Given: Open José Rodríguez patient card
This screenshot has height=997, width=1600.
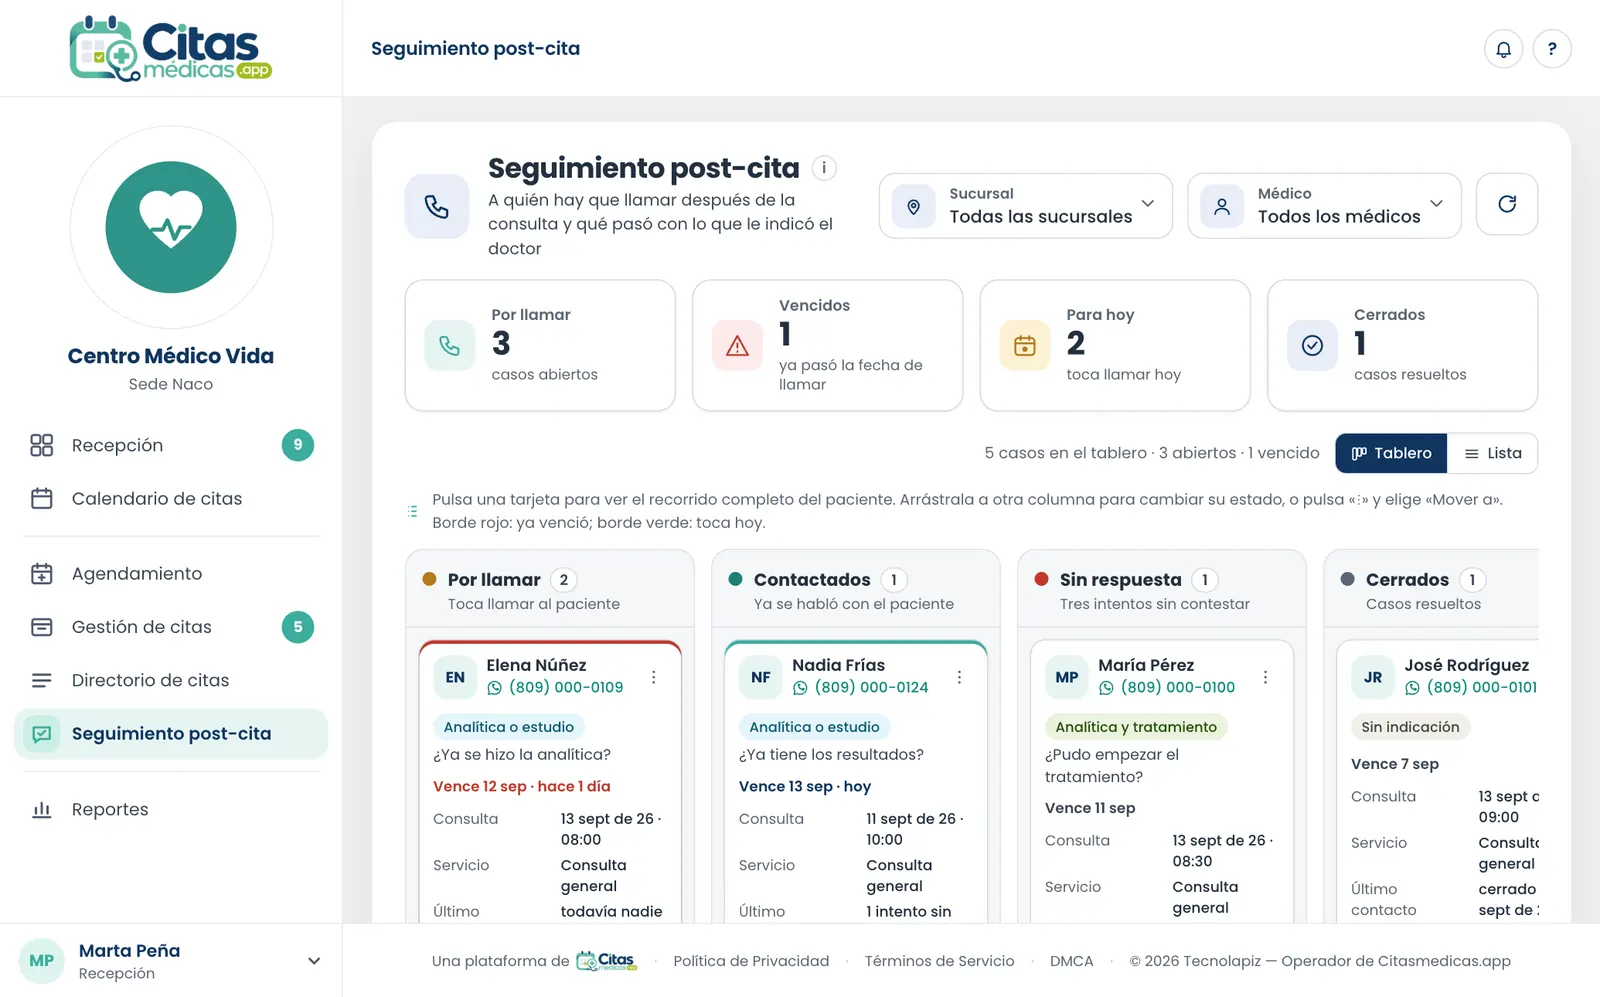Looking at the screenshot, I should coord(1438,780).
